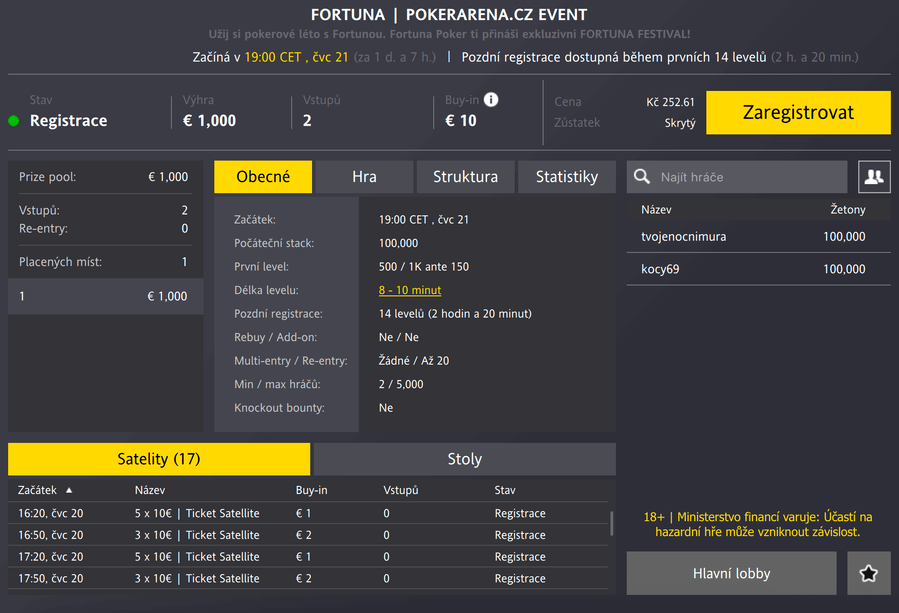Click the Prize pool € 1,000 row
Screen dimensions: 899x613
click(x=104, y=177)
